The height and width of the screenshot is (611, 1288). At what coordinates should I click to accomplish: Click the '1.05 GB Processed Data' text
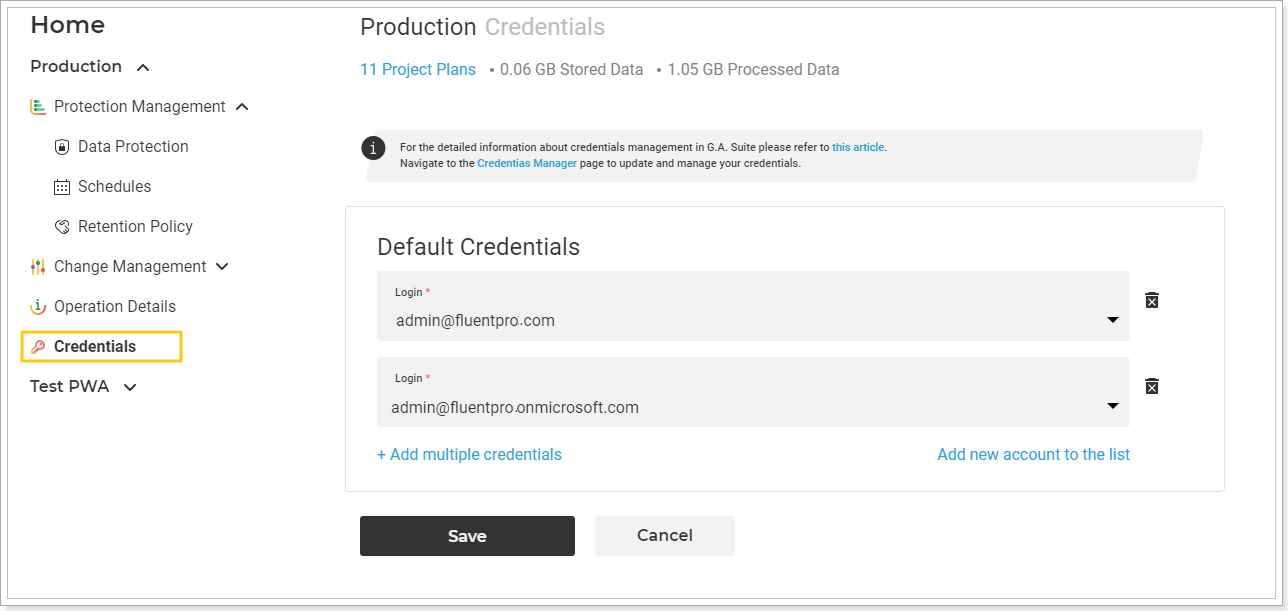click(x=753, y=70)
